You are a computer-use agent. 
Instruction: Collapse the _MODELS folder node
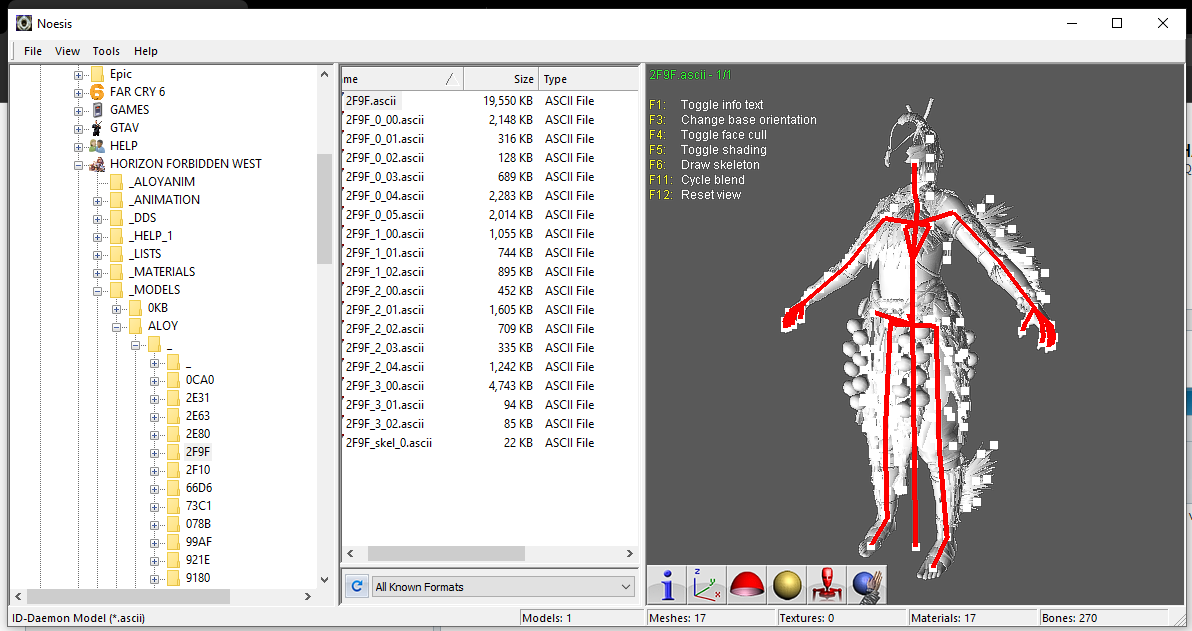(x=97, y=290)
